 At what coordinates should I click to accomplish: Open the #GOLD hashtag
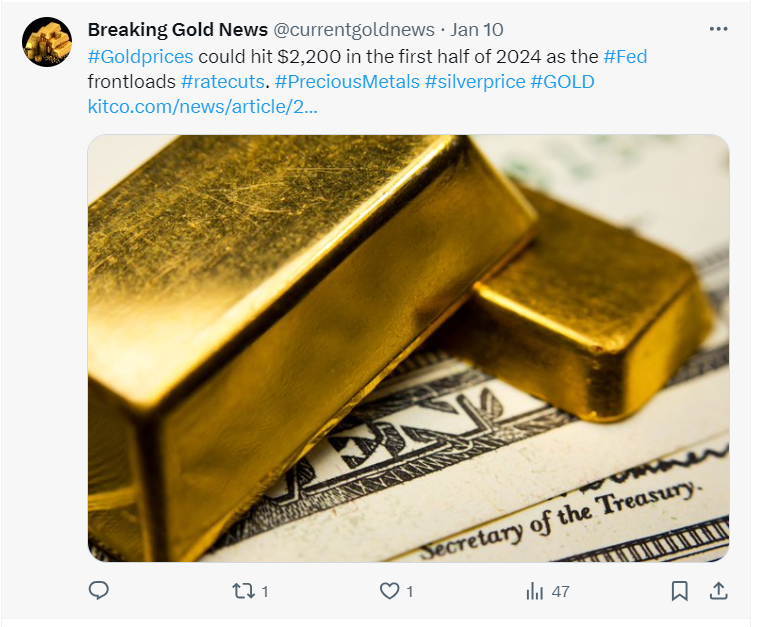coord(562,82)
